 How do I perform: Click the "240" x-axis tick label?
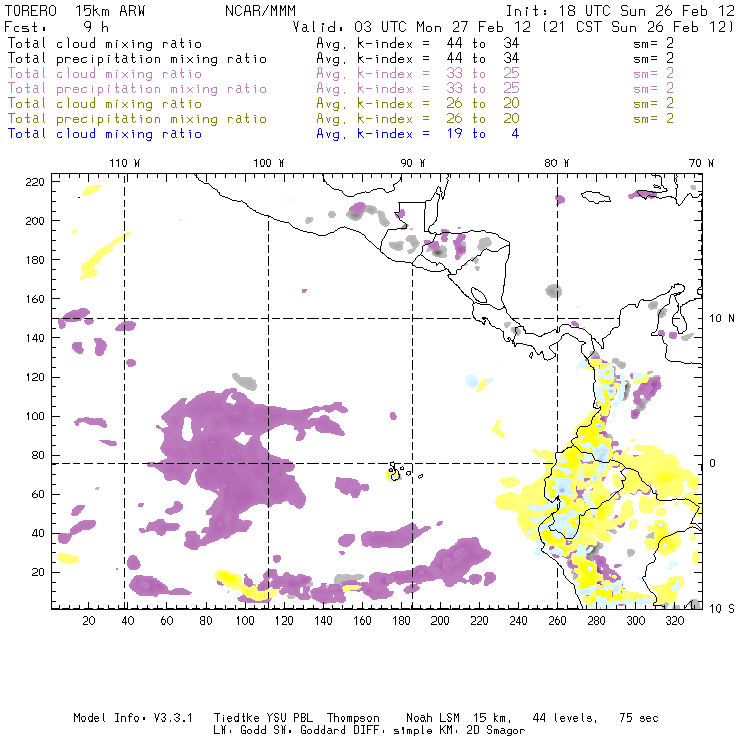[518, 621]
